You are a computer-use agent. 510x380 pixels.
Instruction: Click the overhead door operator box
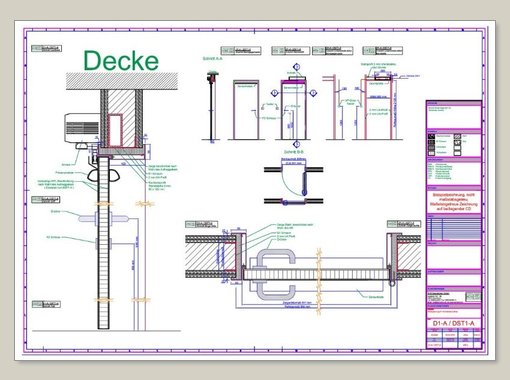point(82,128)
